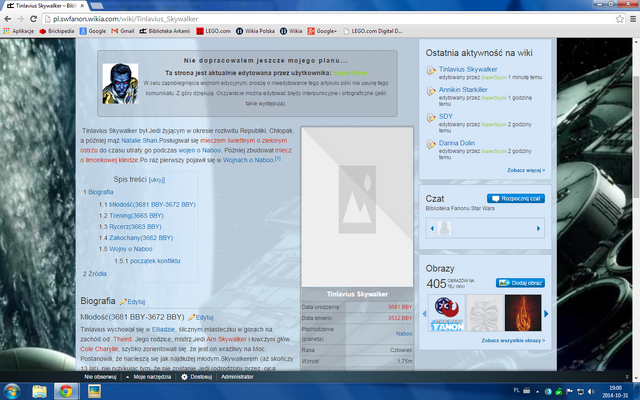Jump to początek konfliktu subsection
The height and width of the screenshot is (400, 640).
155,261
